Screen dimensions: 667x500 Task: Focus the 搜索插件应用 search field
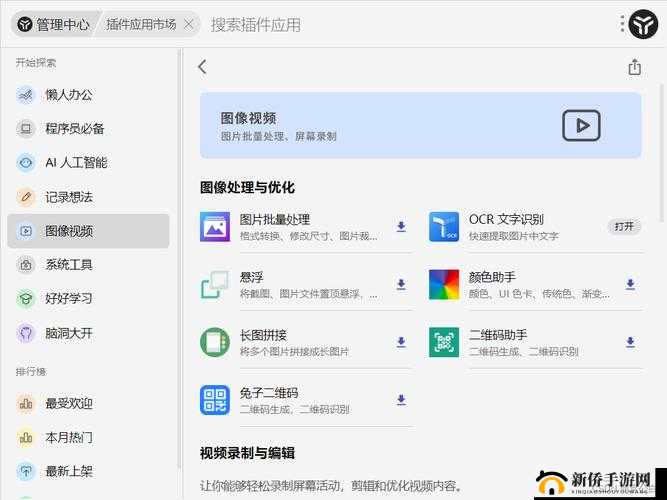click(x=256, y=25)
